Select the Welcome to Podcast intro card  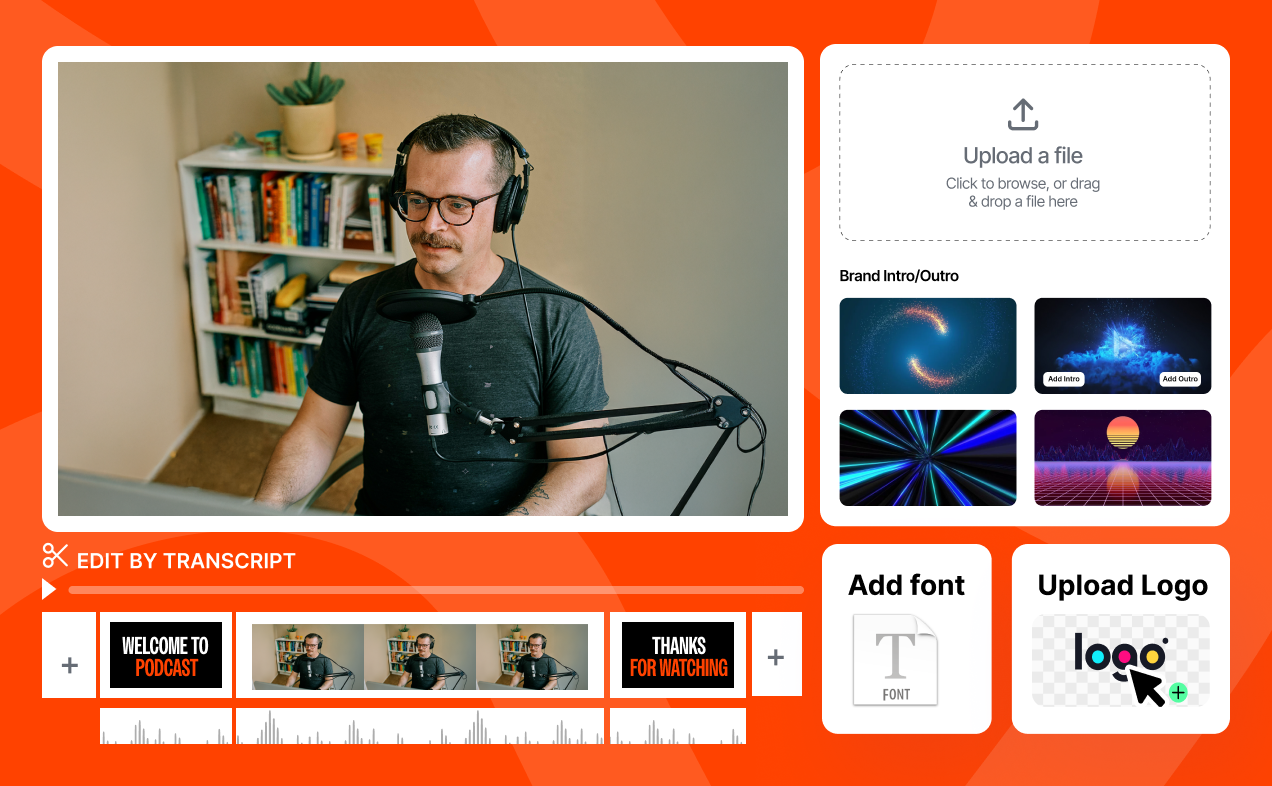166,655
